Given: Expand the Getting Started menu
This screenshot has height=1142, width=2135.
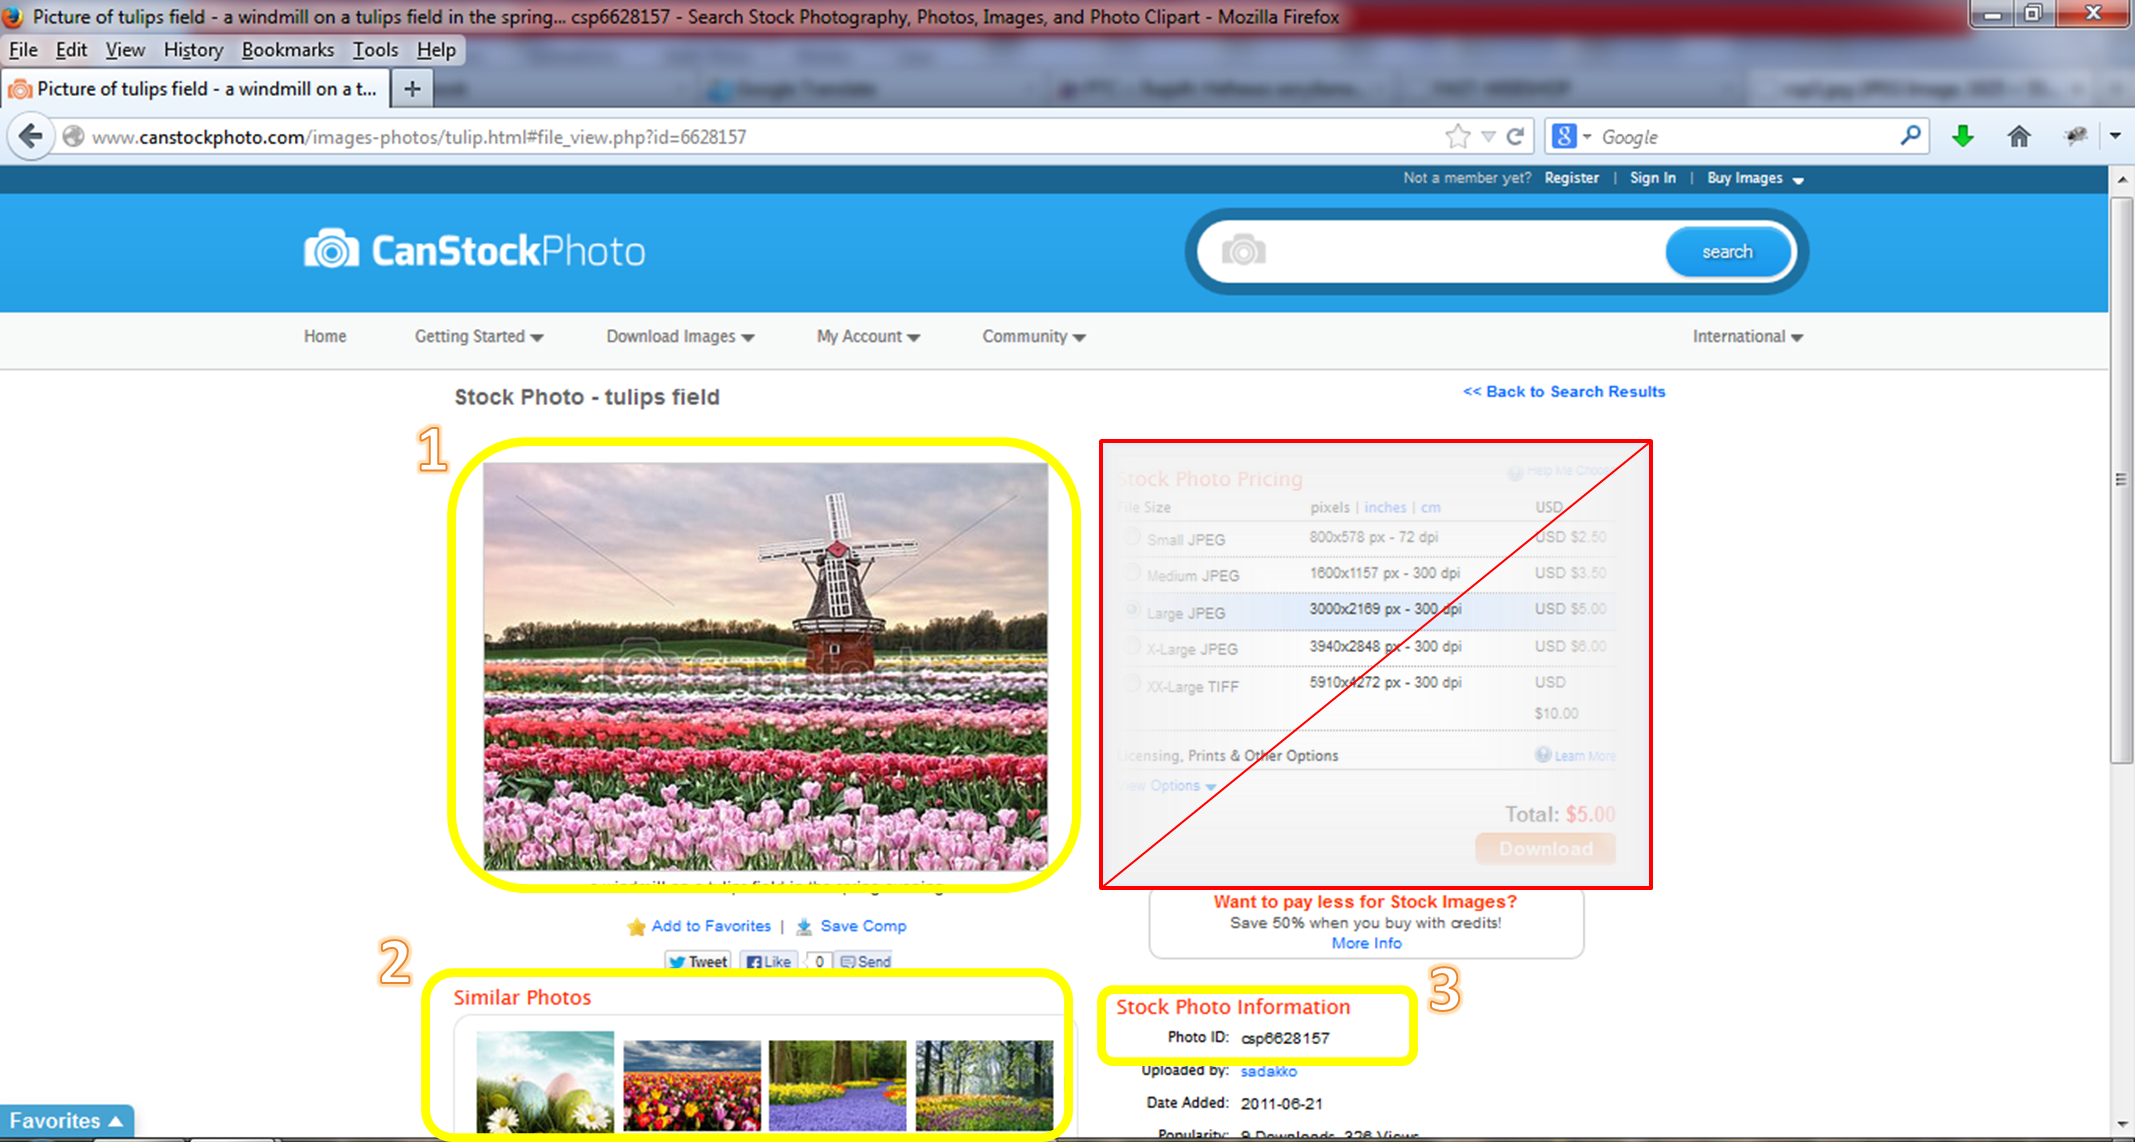Looking at the screenshot, I should click(479, 336).
